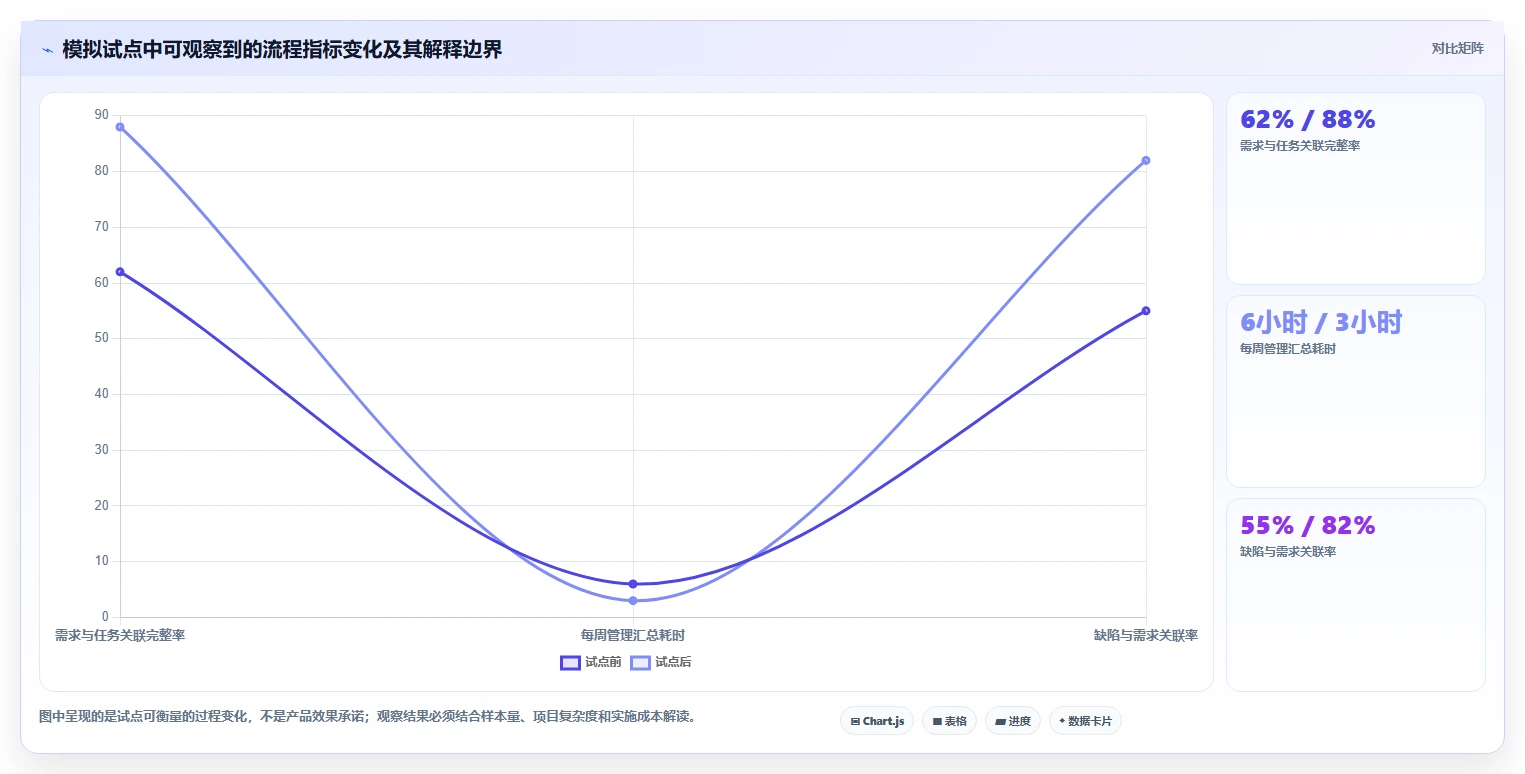1525x774 pixels.
Task: Select the Chart.js chip
Action: click(877, 721)
